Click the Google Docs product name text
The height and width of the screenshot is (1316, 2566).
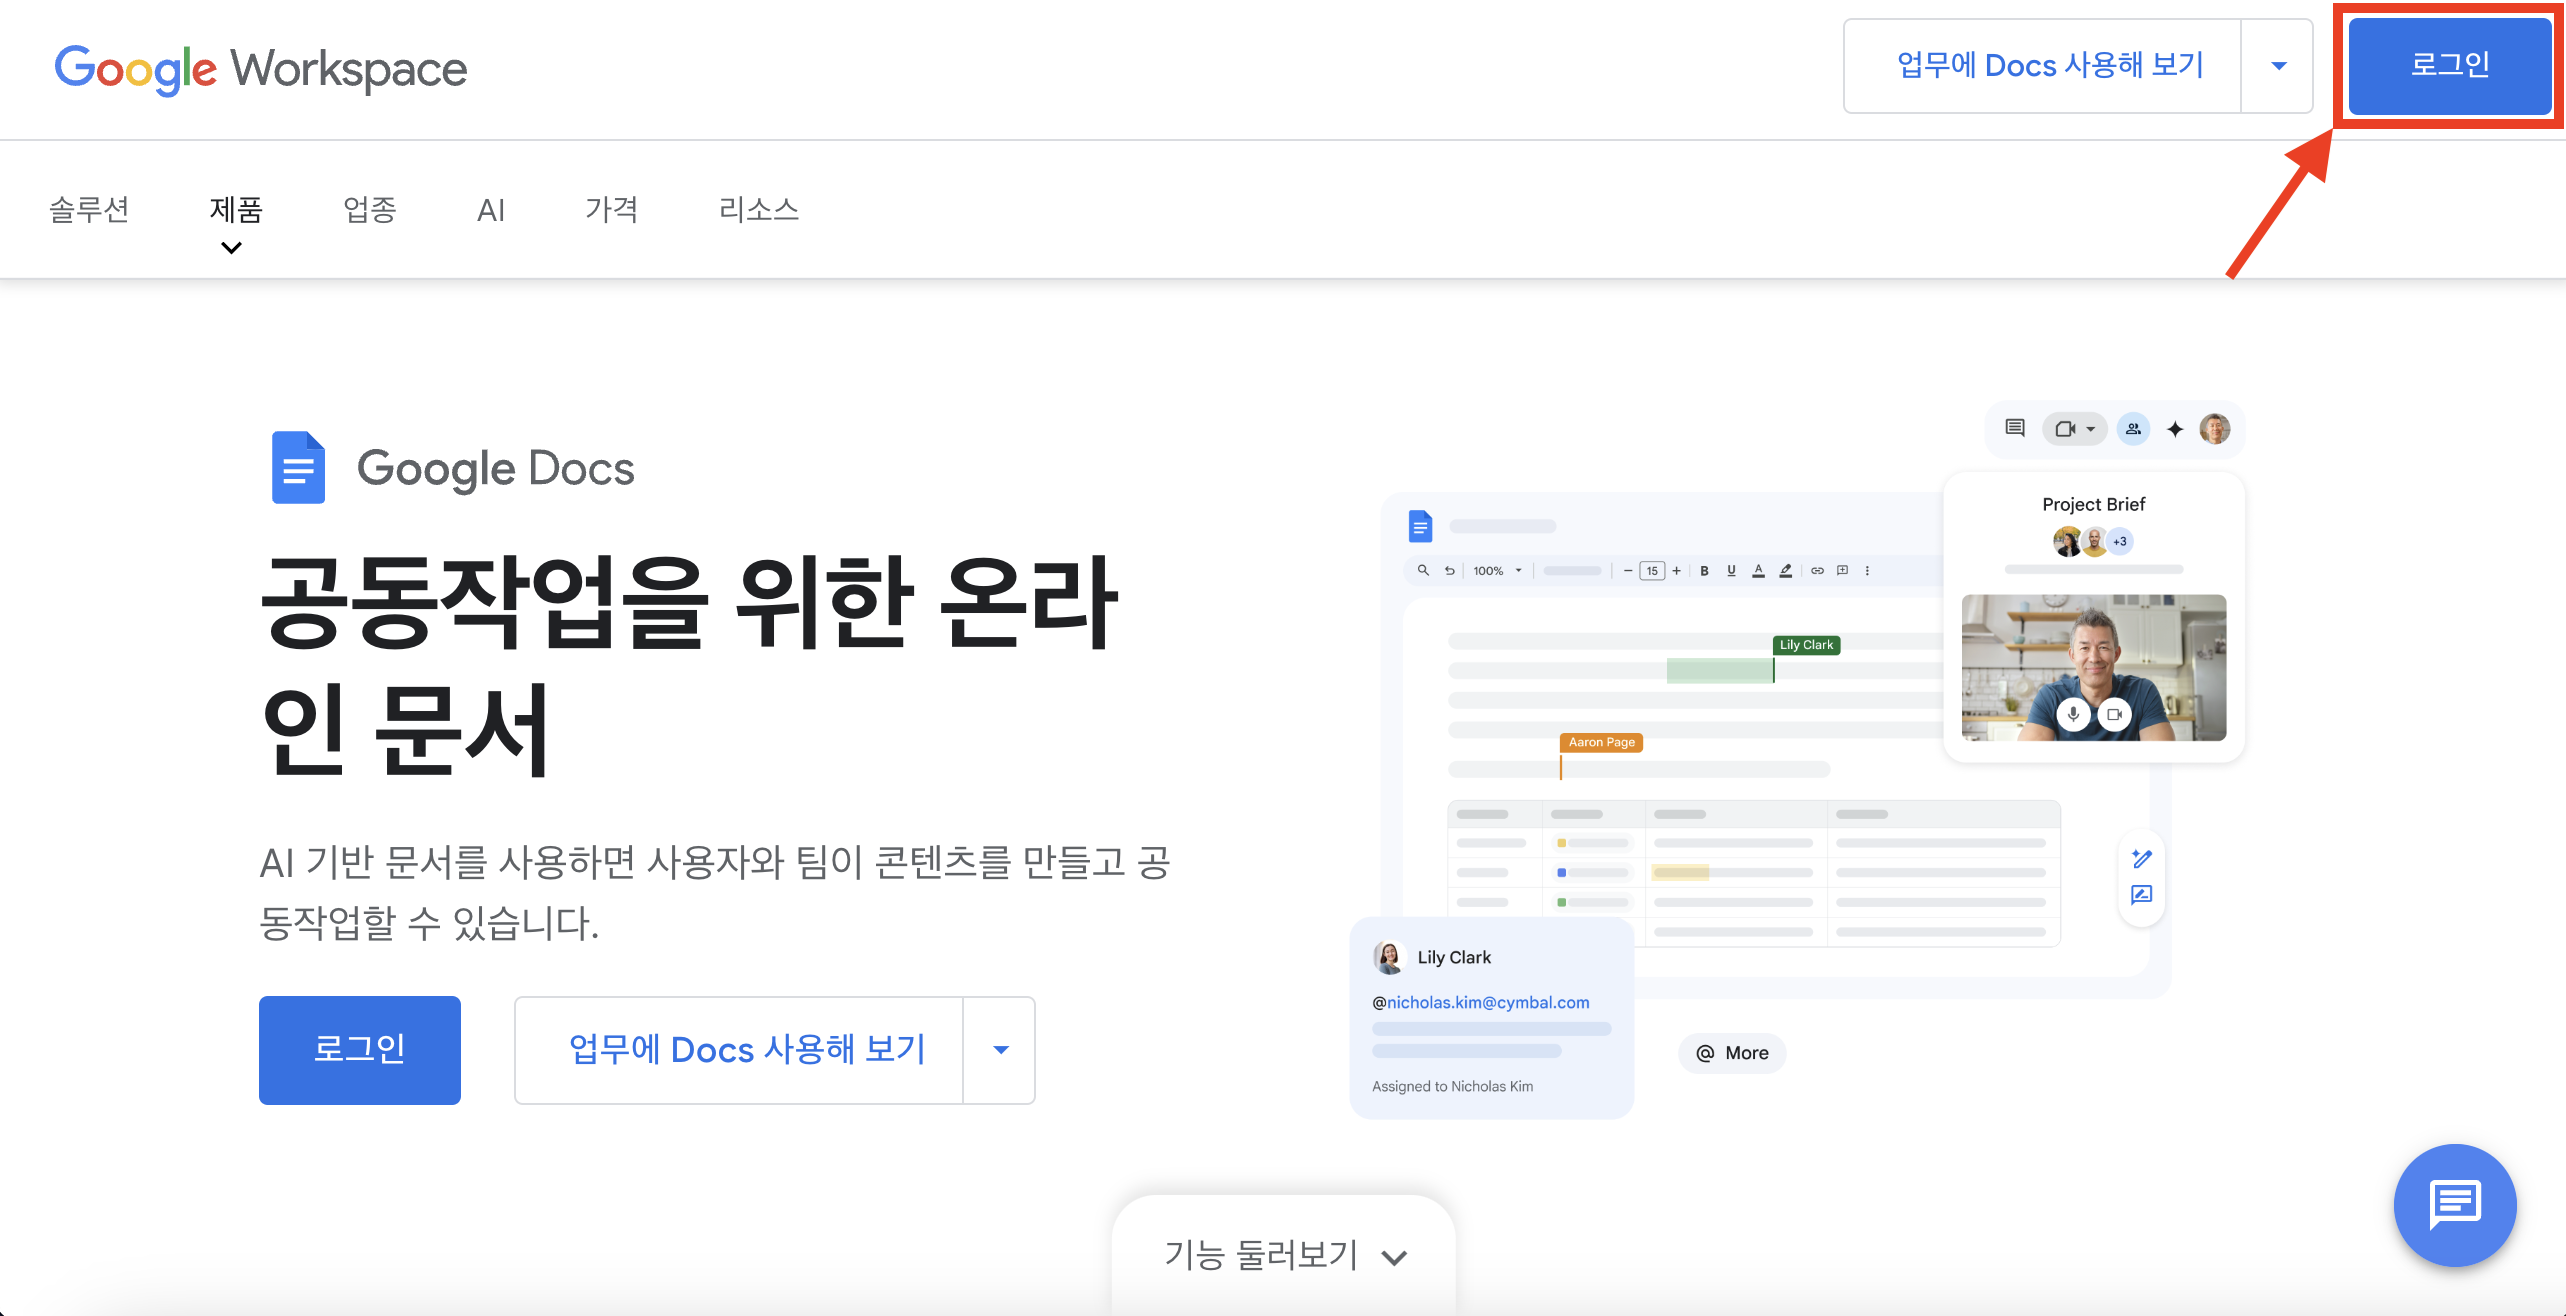[495, 468]
